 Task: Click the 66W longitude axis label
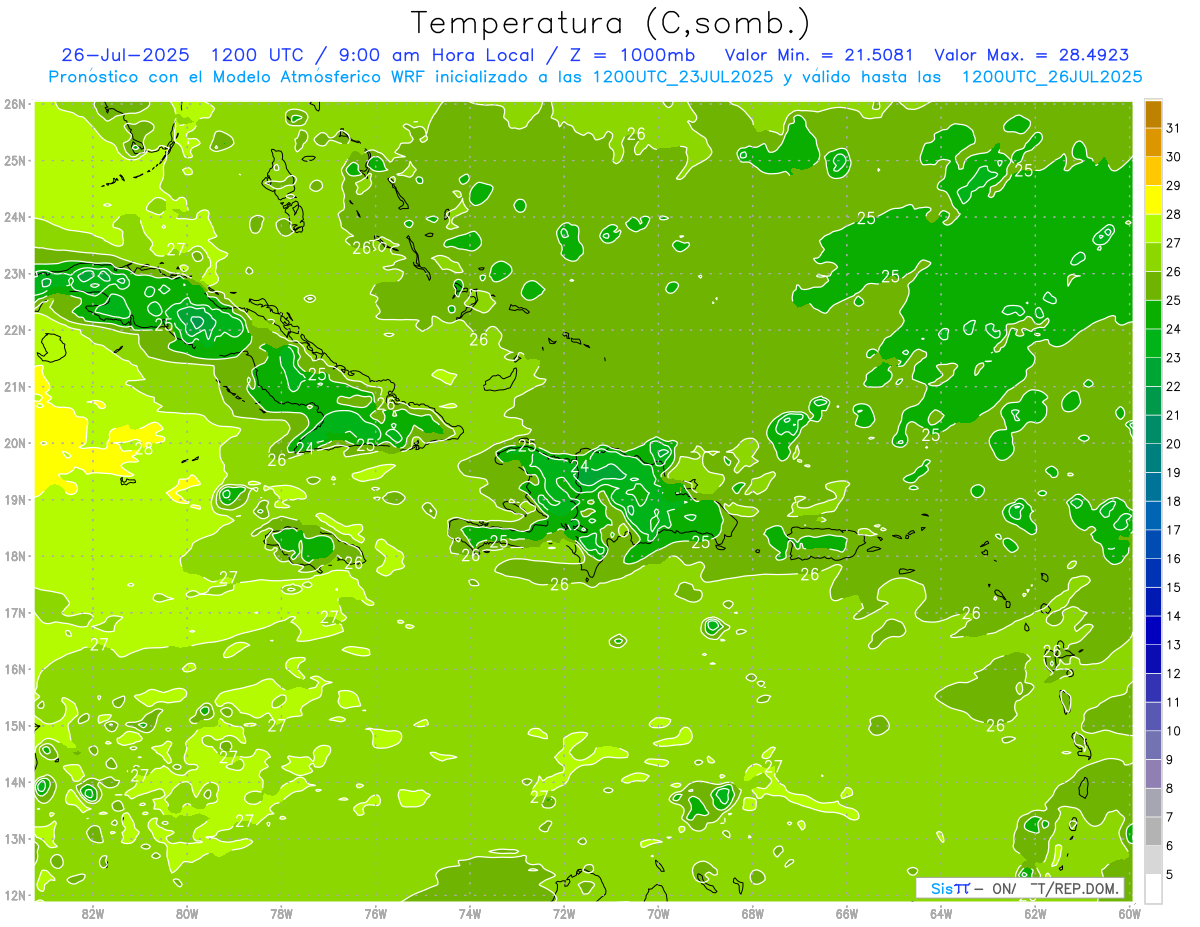pyautogui.click(x=847, y=913)
